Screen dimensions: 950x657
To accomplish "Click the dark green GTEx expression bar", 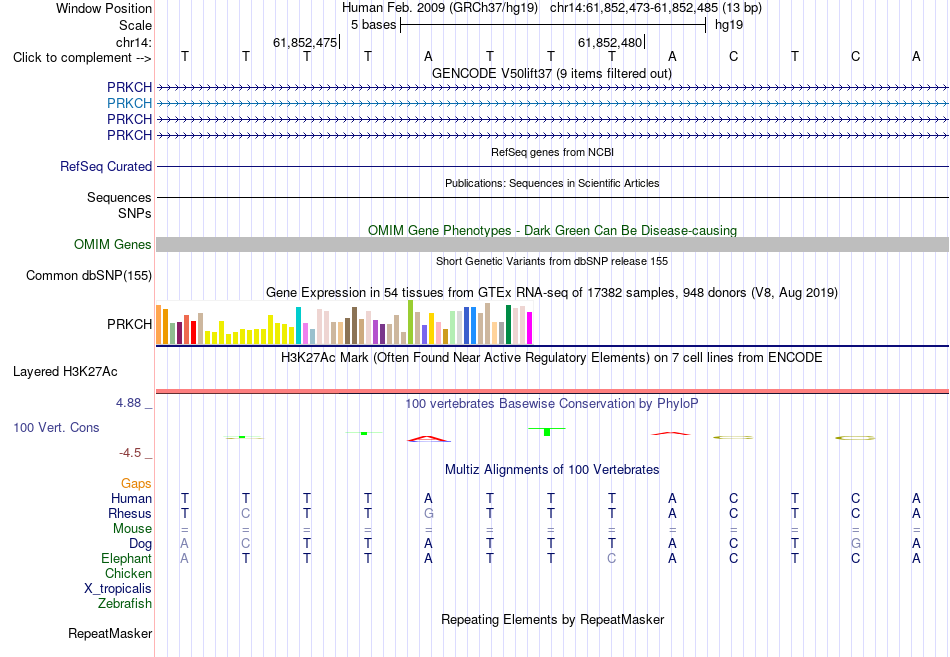I will pyautogui.click(x=508, y=325).
